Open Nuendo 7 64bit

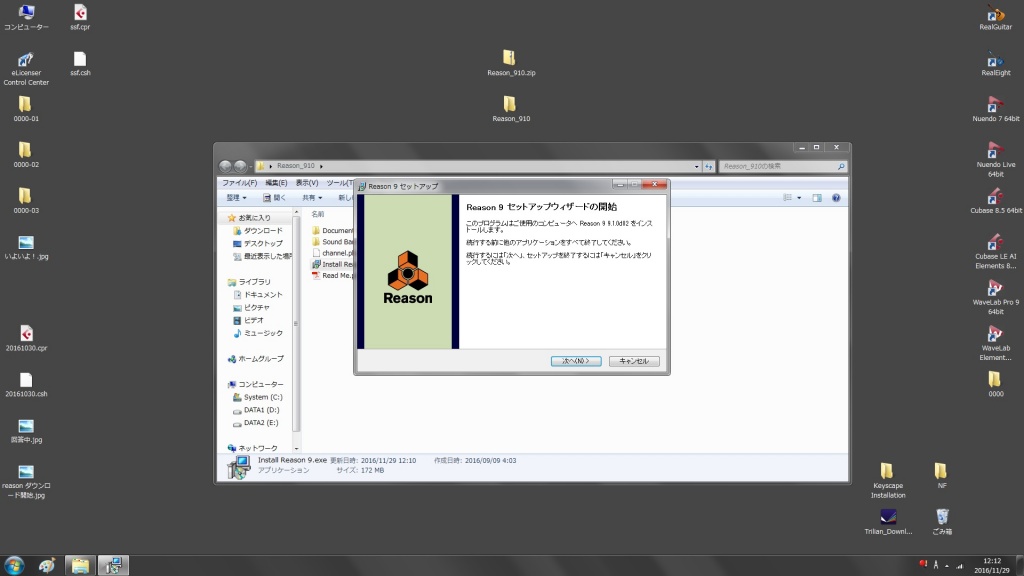[x=994, y=106]
